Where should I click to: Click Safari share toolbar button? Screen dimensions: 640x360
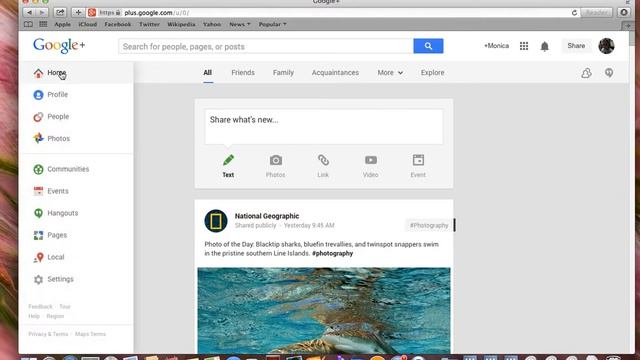(x=60, y=13)
